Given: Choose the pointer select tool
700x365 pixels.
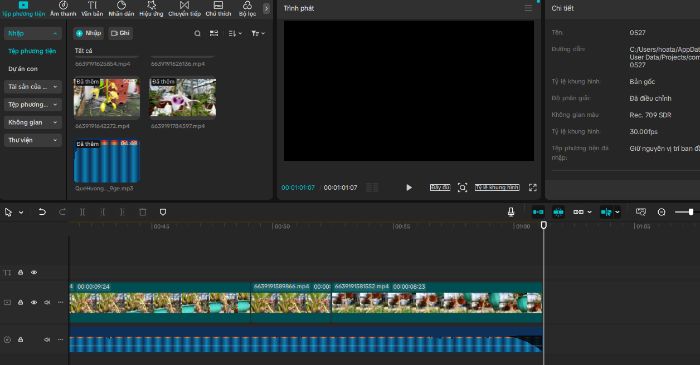Looking at the screenshot, I should click(8, 212).
